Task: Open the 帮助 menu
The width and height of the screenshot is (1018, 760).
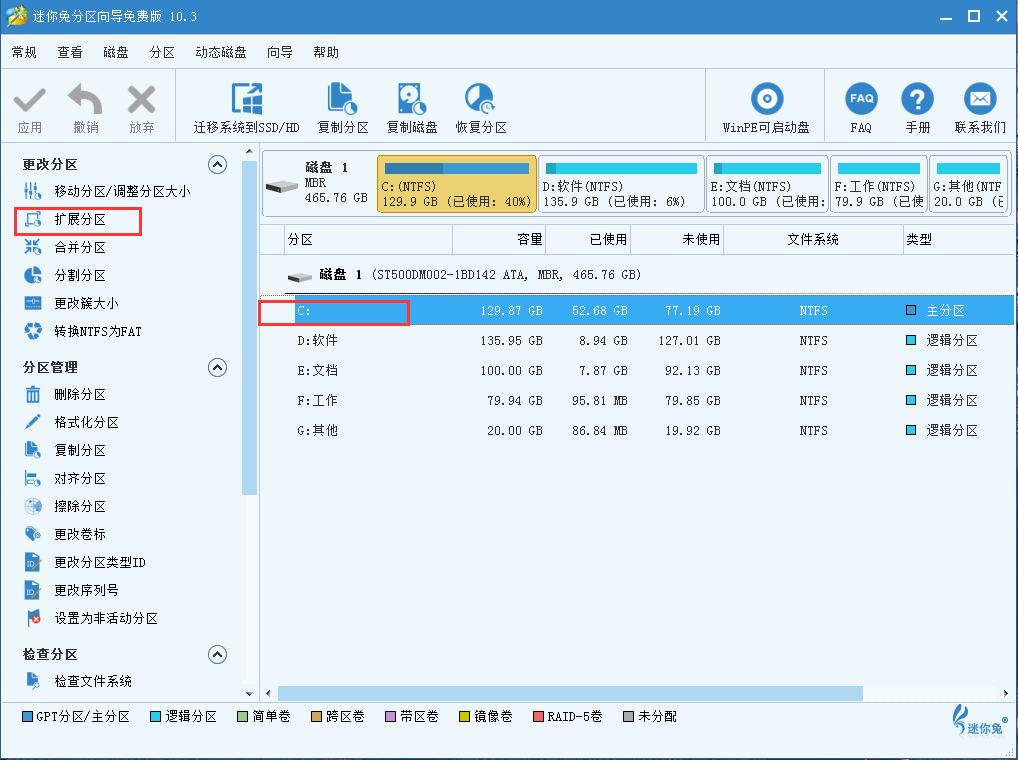Action: (x=326, y=52)
